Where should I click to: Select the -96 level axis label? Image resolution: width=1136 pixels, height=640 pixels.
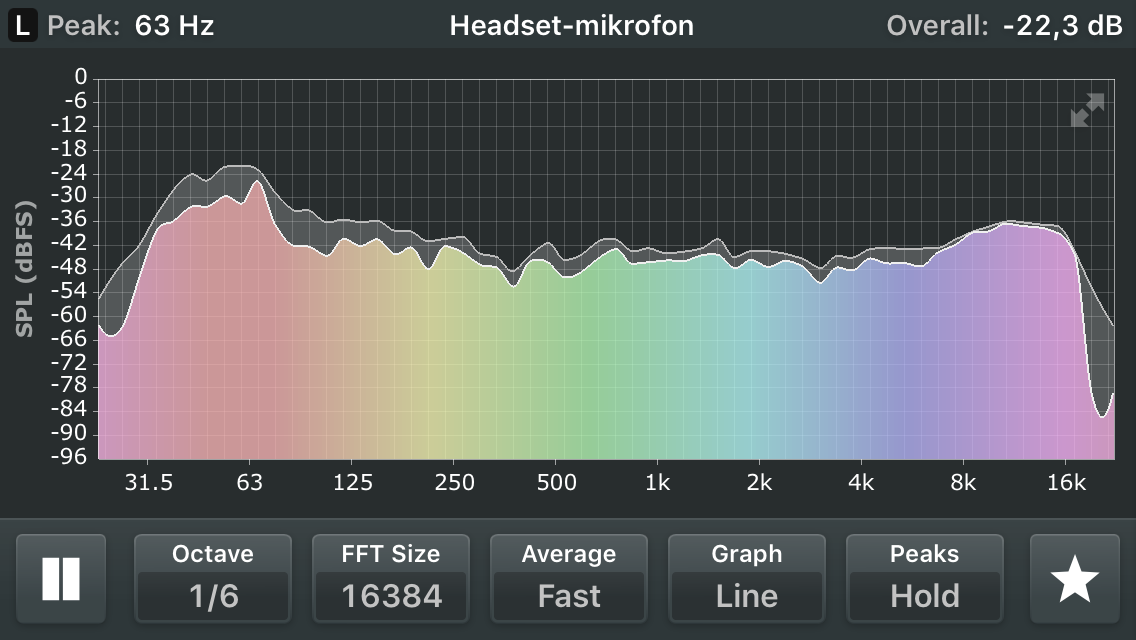point(69,457)
